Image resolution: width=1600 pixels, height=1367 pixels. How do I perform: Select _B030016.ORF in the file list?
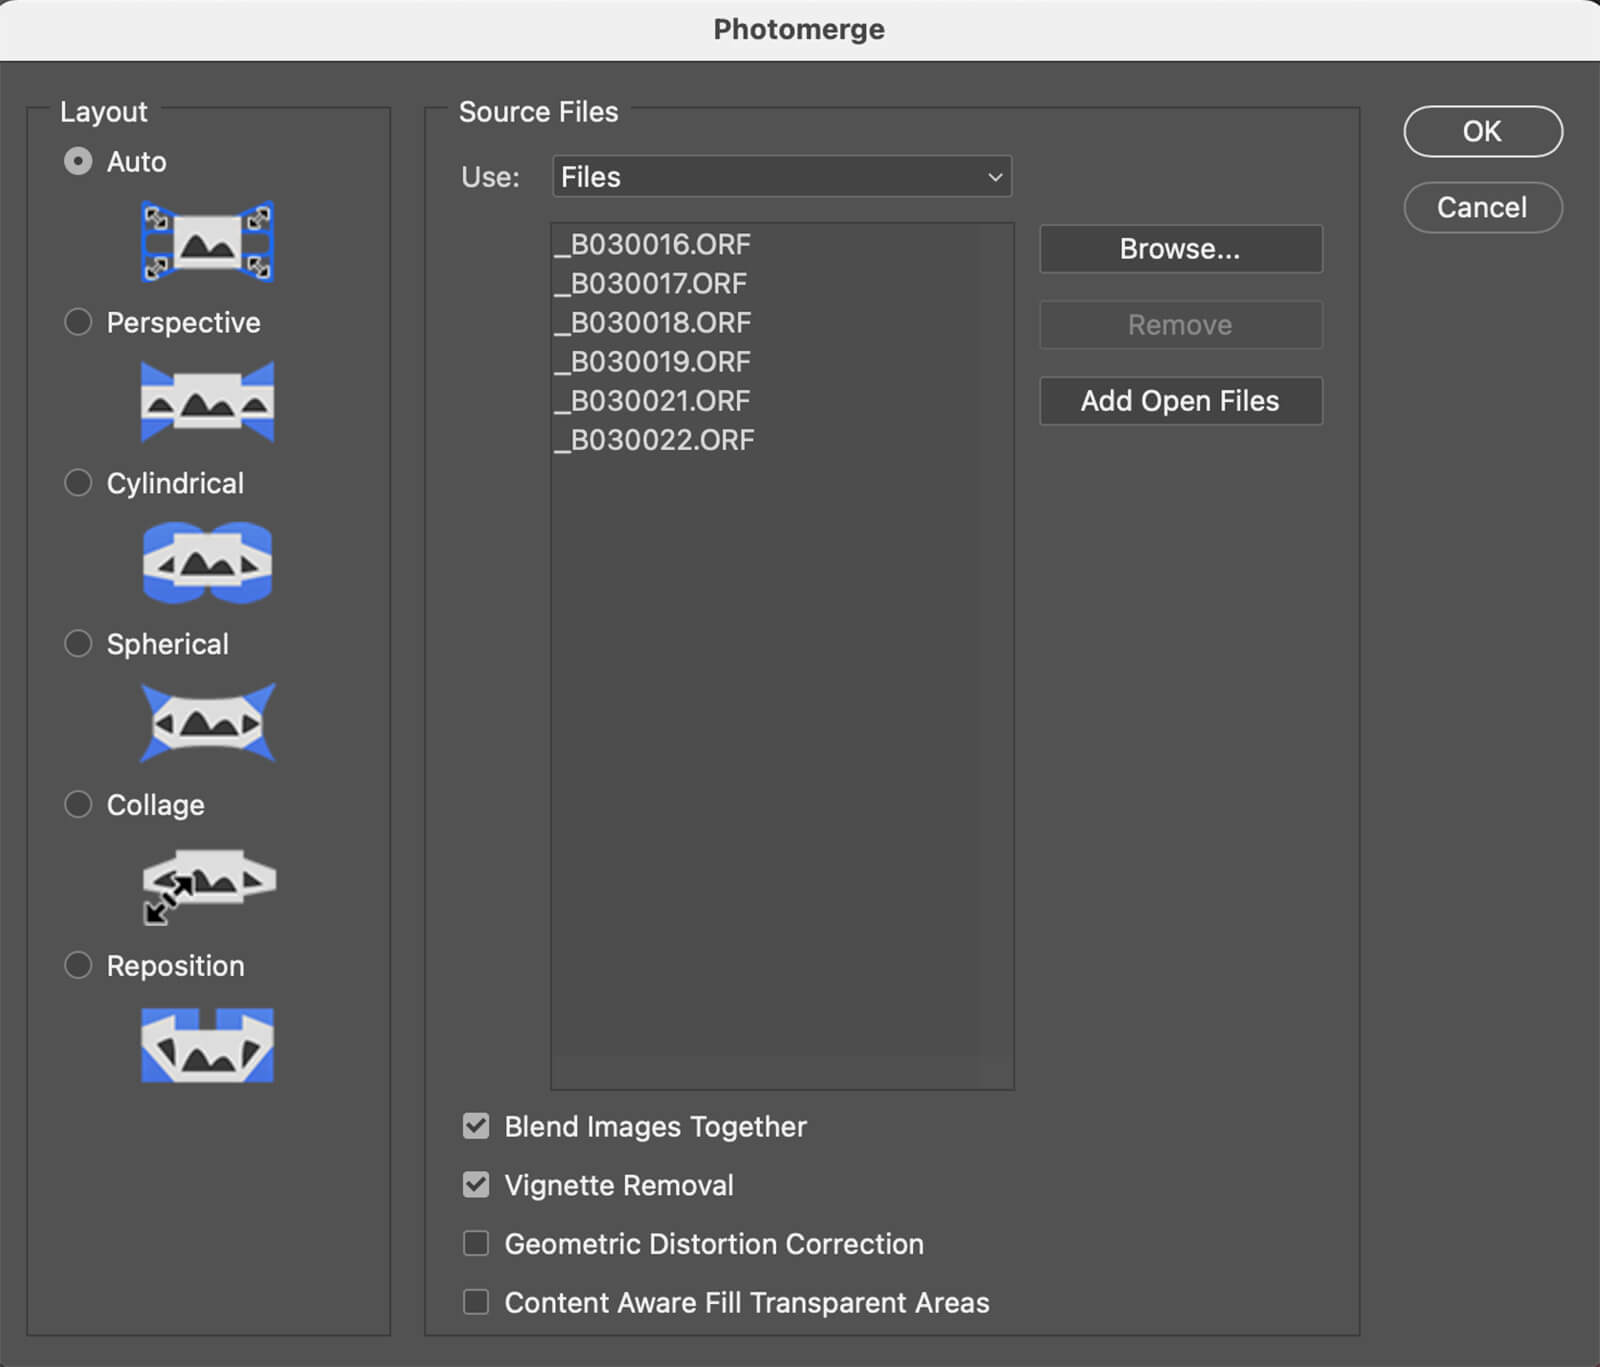pos(653,244)
